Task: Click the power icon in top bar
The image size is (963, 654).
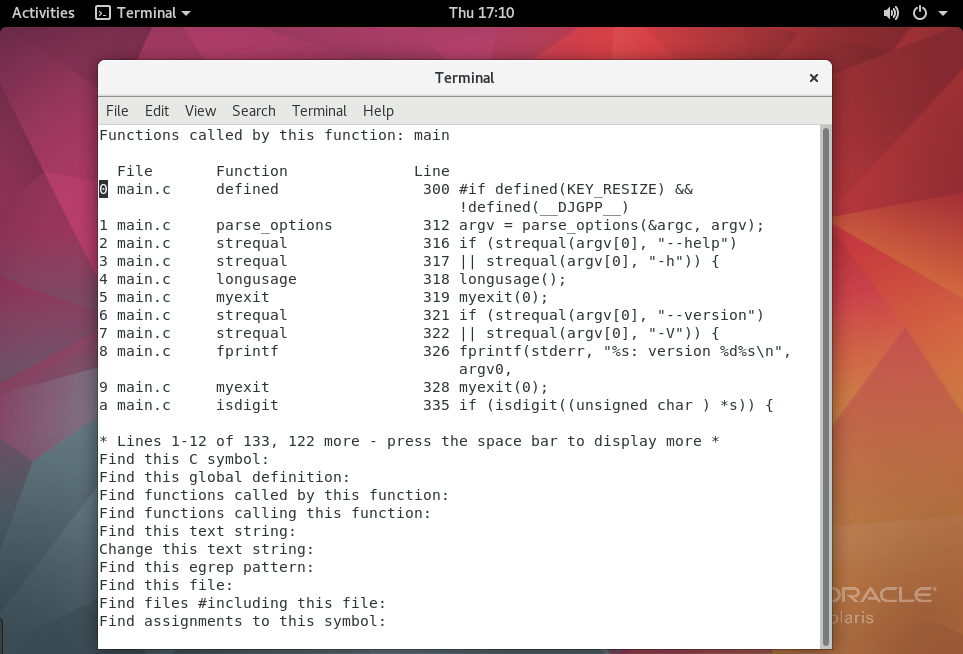Action: (x=919, y=13)
